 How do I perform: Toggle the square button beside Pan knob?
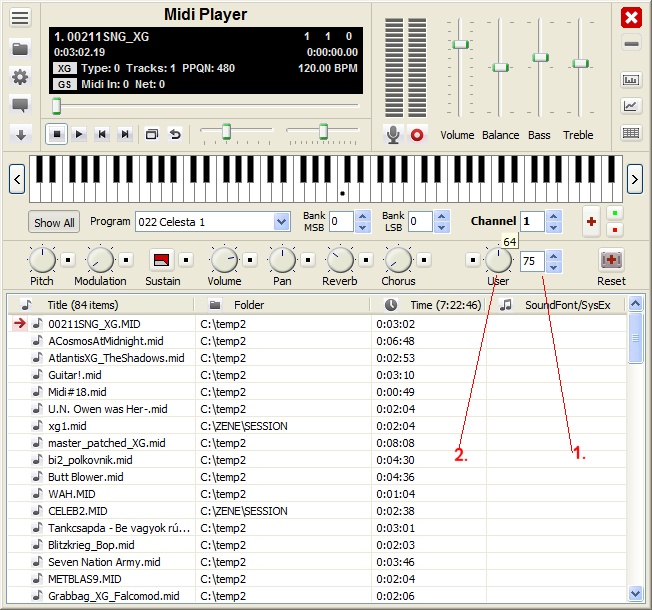[308, 260]
